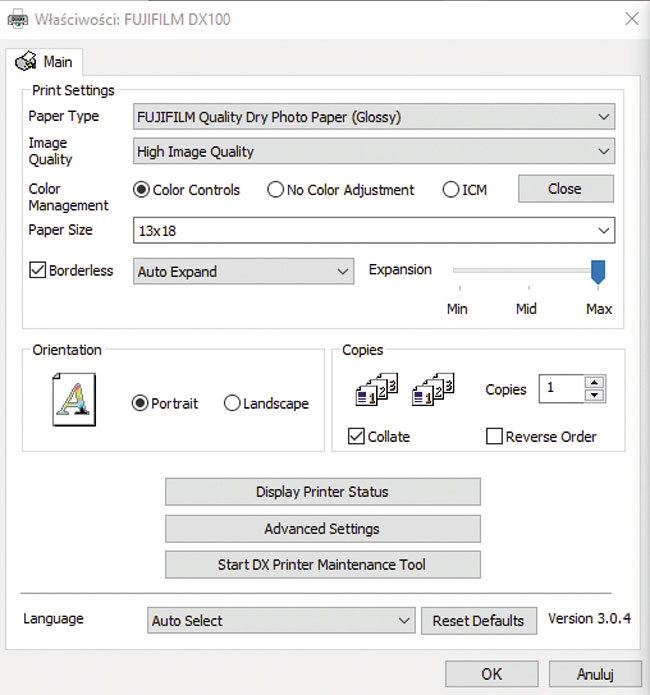The height and width of the screenshot is (695, 650).
Task: Disable the Borderless checkbox
Action: tap(38, 271)
